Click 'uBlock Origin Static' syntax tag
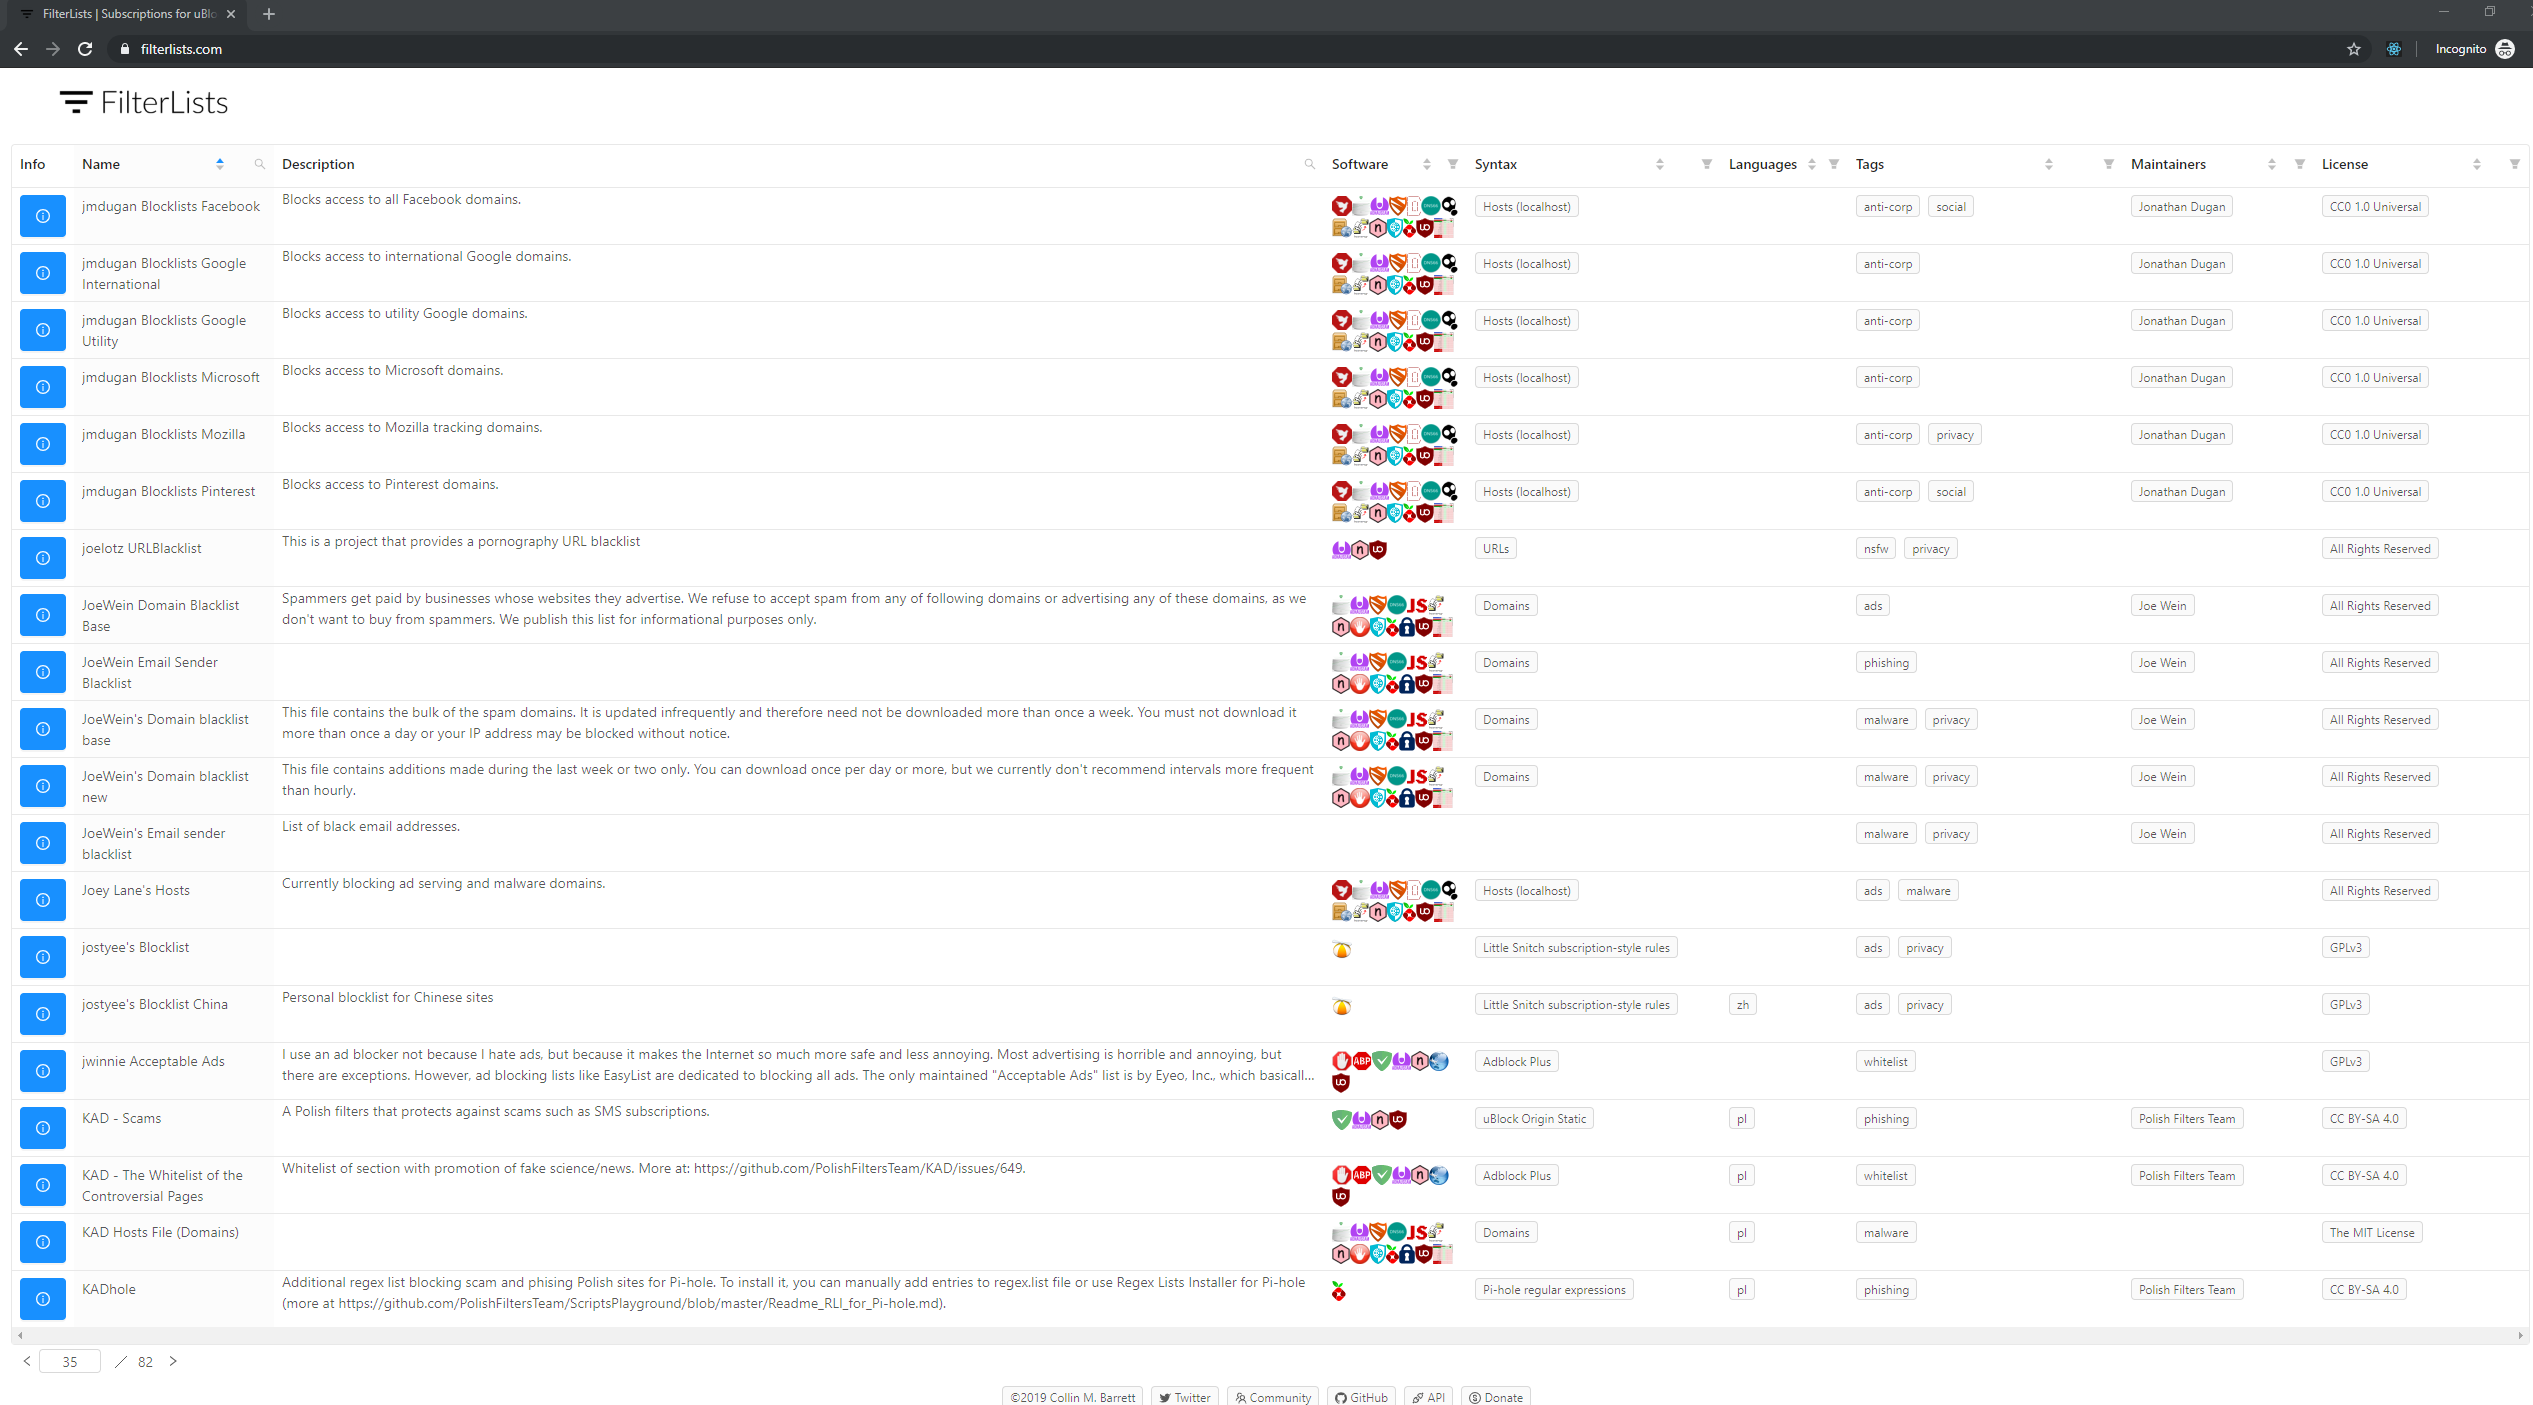Screen dimensions: 2533x1405 click(1534, 1119)
